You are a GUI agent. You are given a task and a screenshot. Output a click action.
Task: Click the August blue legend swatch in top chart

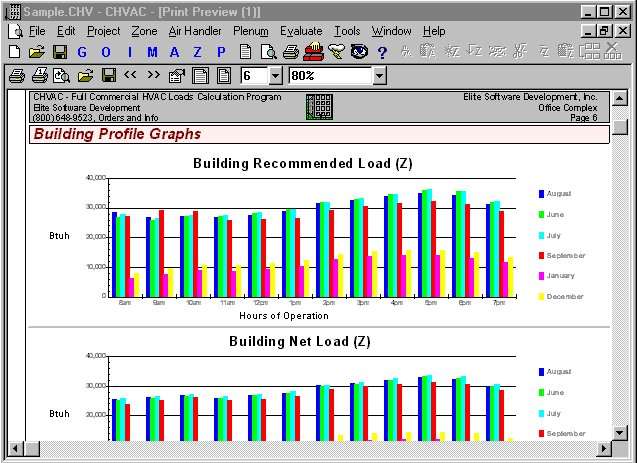[541, 193]
